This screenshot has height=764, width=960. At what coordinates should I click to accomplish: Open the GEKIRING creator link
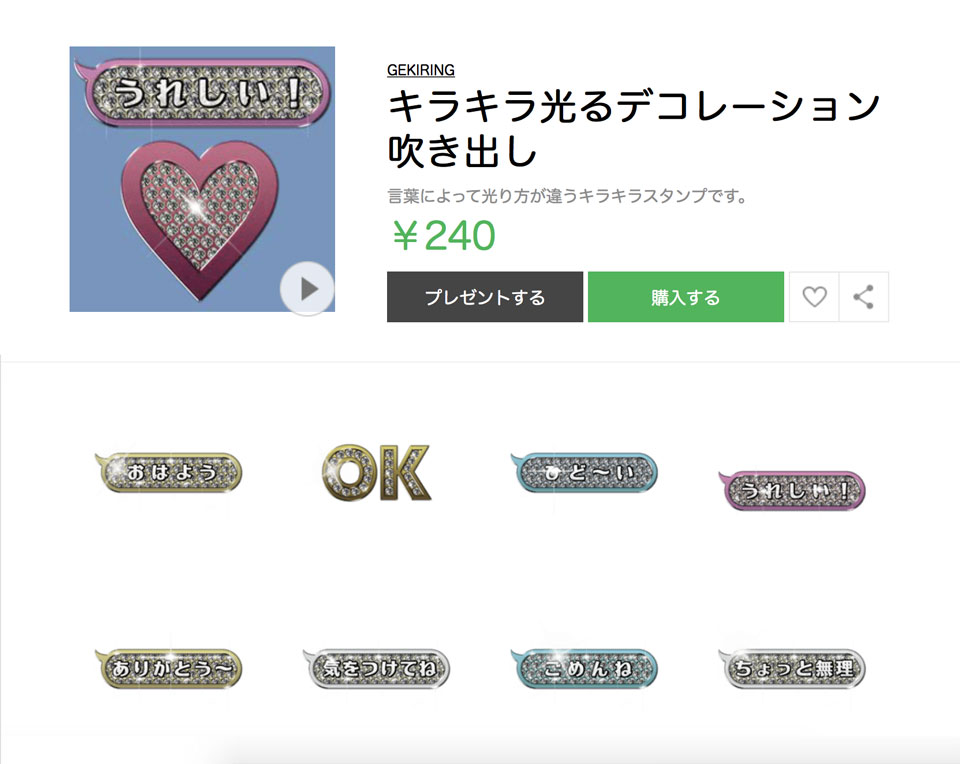[421, 70]
